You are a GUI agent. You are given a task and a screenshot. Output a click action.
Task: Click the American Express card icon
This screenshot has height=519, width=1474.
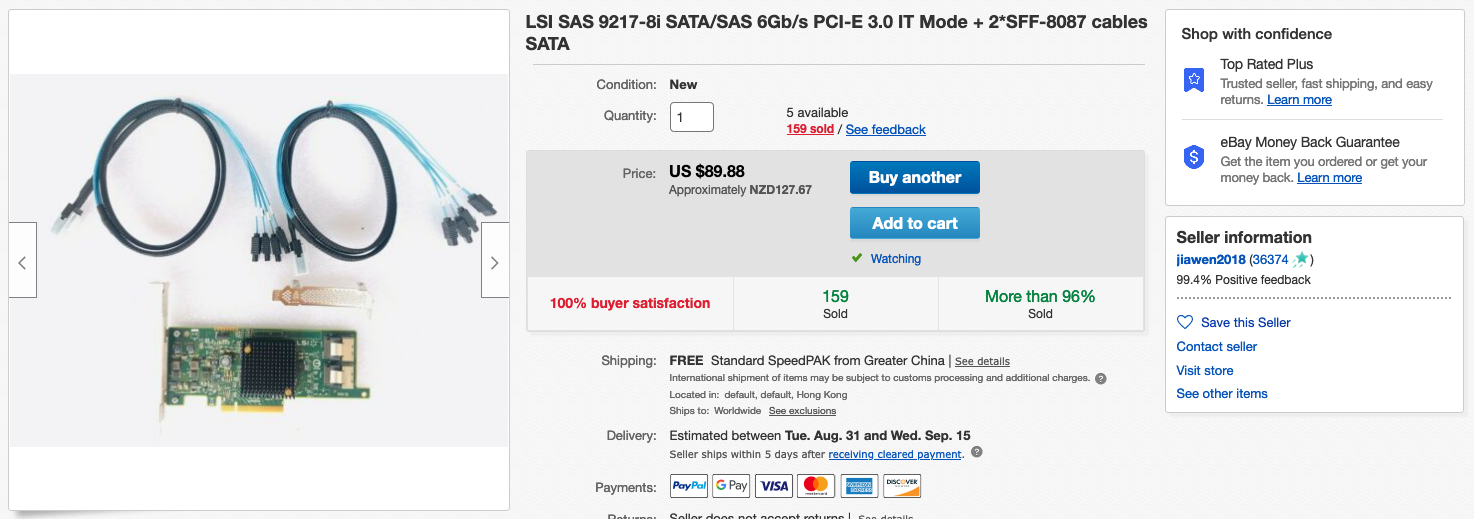click(859, 486)
